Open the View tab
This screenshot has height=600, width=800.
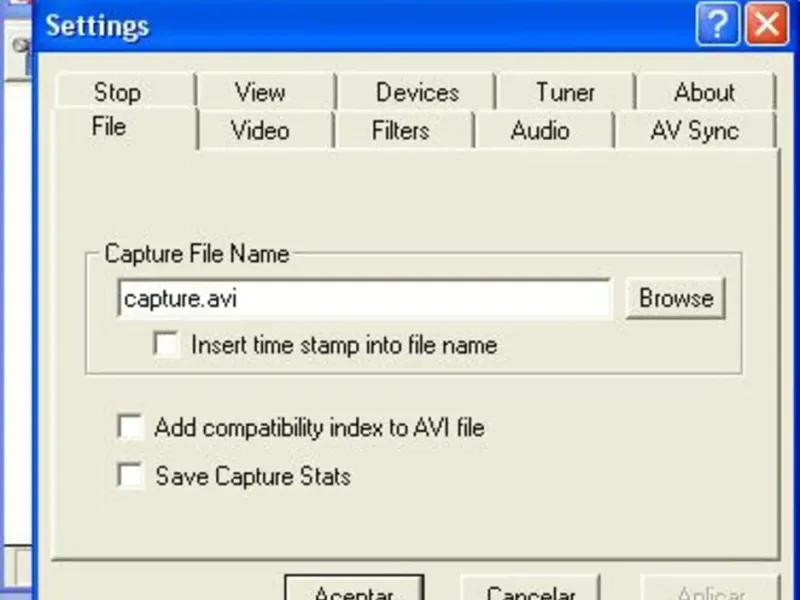(x=260, y=92)
